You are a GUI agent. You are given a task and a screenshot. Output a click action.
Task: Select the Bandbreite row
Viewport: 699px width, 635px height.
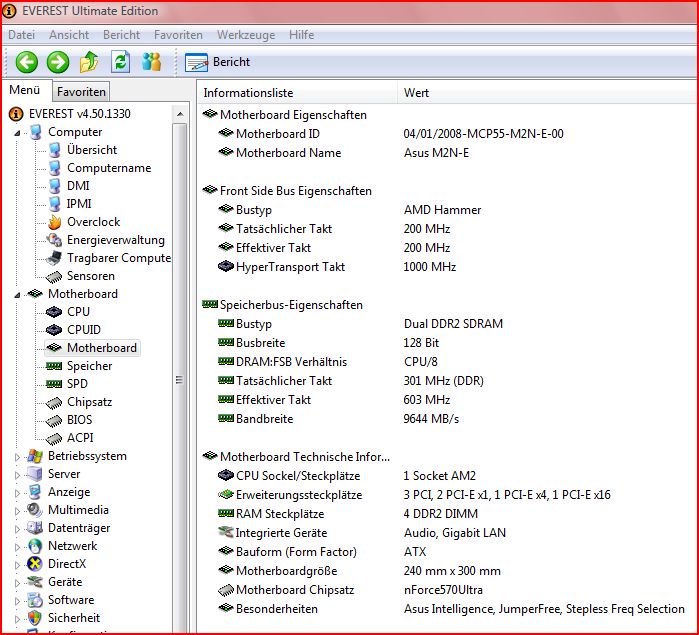pyautogui.click(x=448, y=419)
